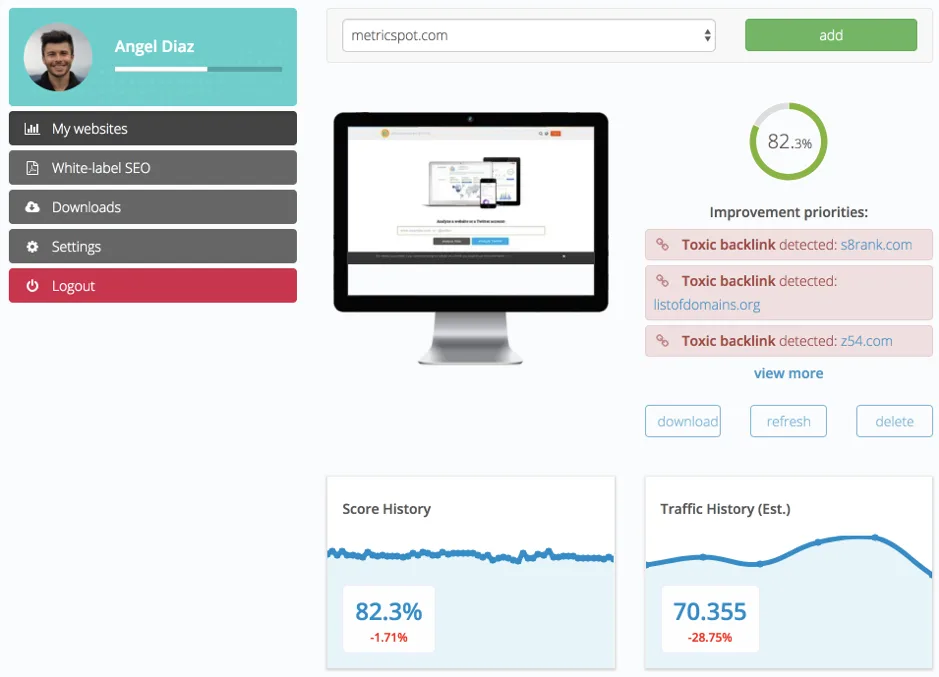Viewport: 939px width, 677px height.
Task: Click link icon in z54.com toxic backlink row
Action: pyautogui.click(x=662, y=340)
